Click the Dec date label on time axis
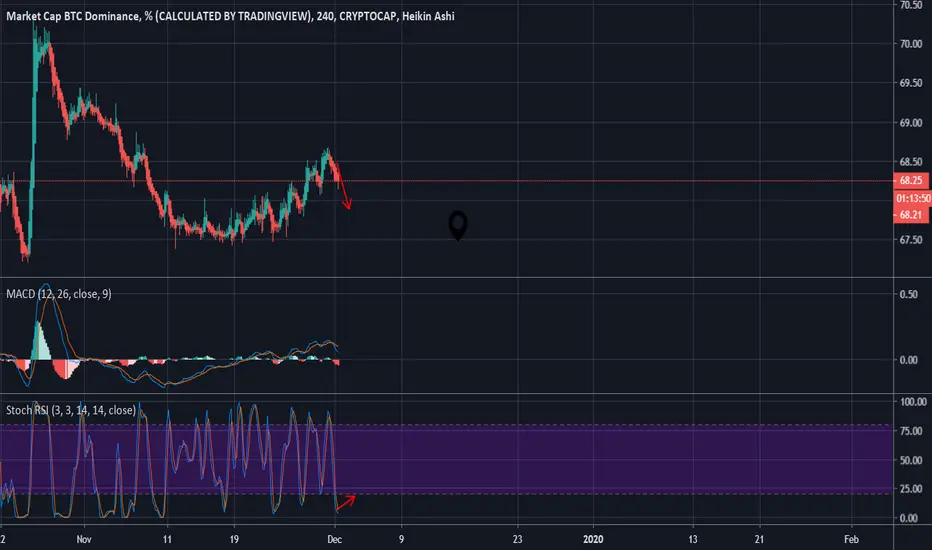932x550 pixels. [x=335, y=539]
